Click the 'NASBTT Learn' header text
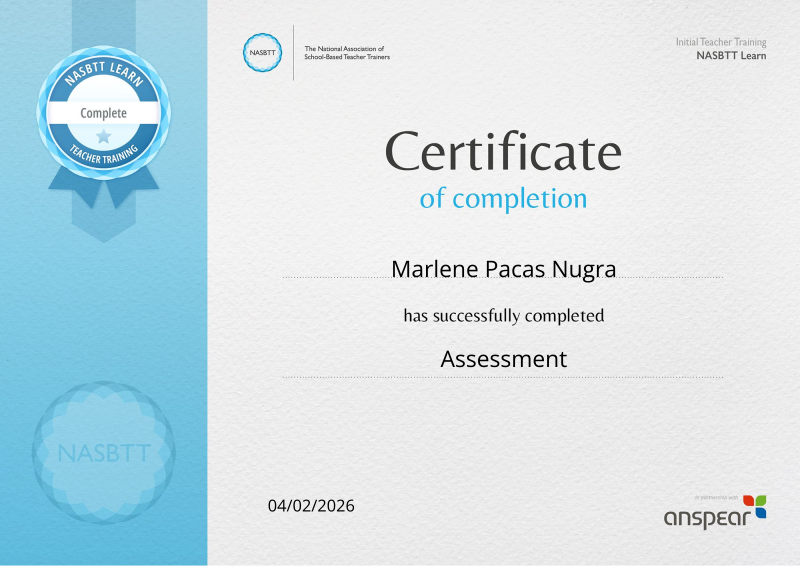This screenshot has height=566, width=800. point(731,56)
